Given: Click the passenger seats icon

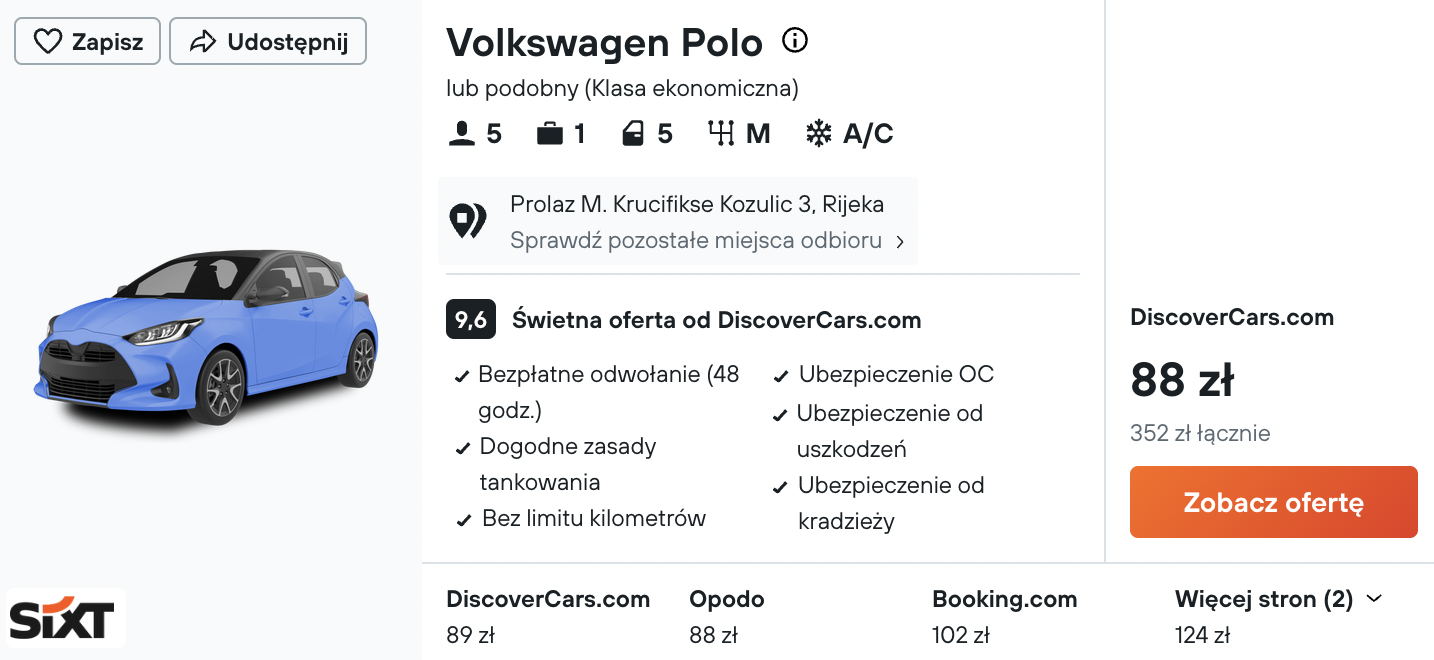Looking at the screenshot, I should tap(461, 134).
